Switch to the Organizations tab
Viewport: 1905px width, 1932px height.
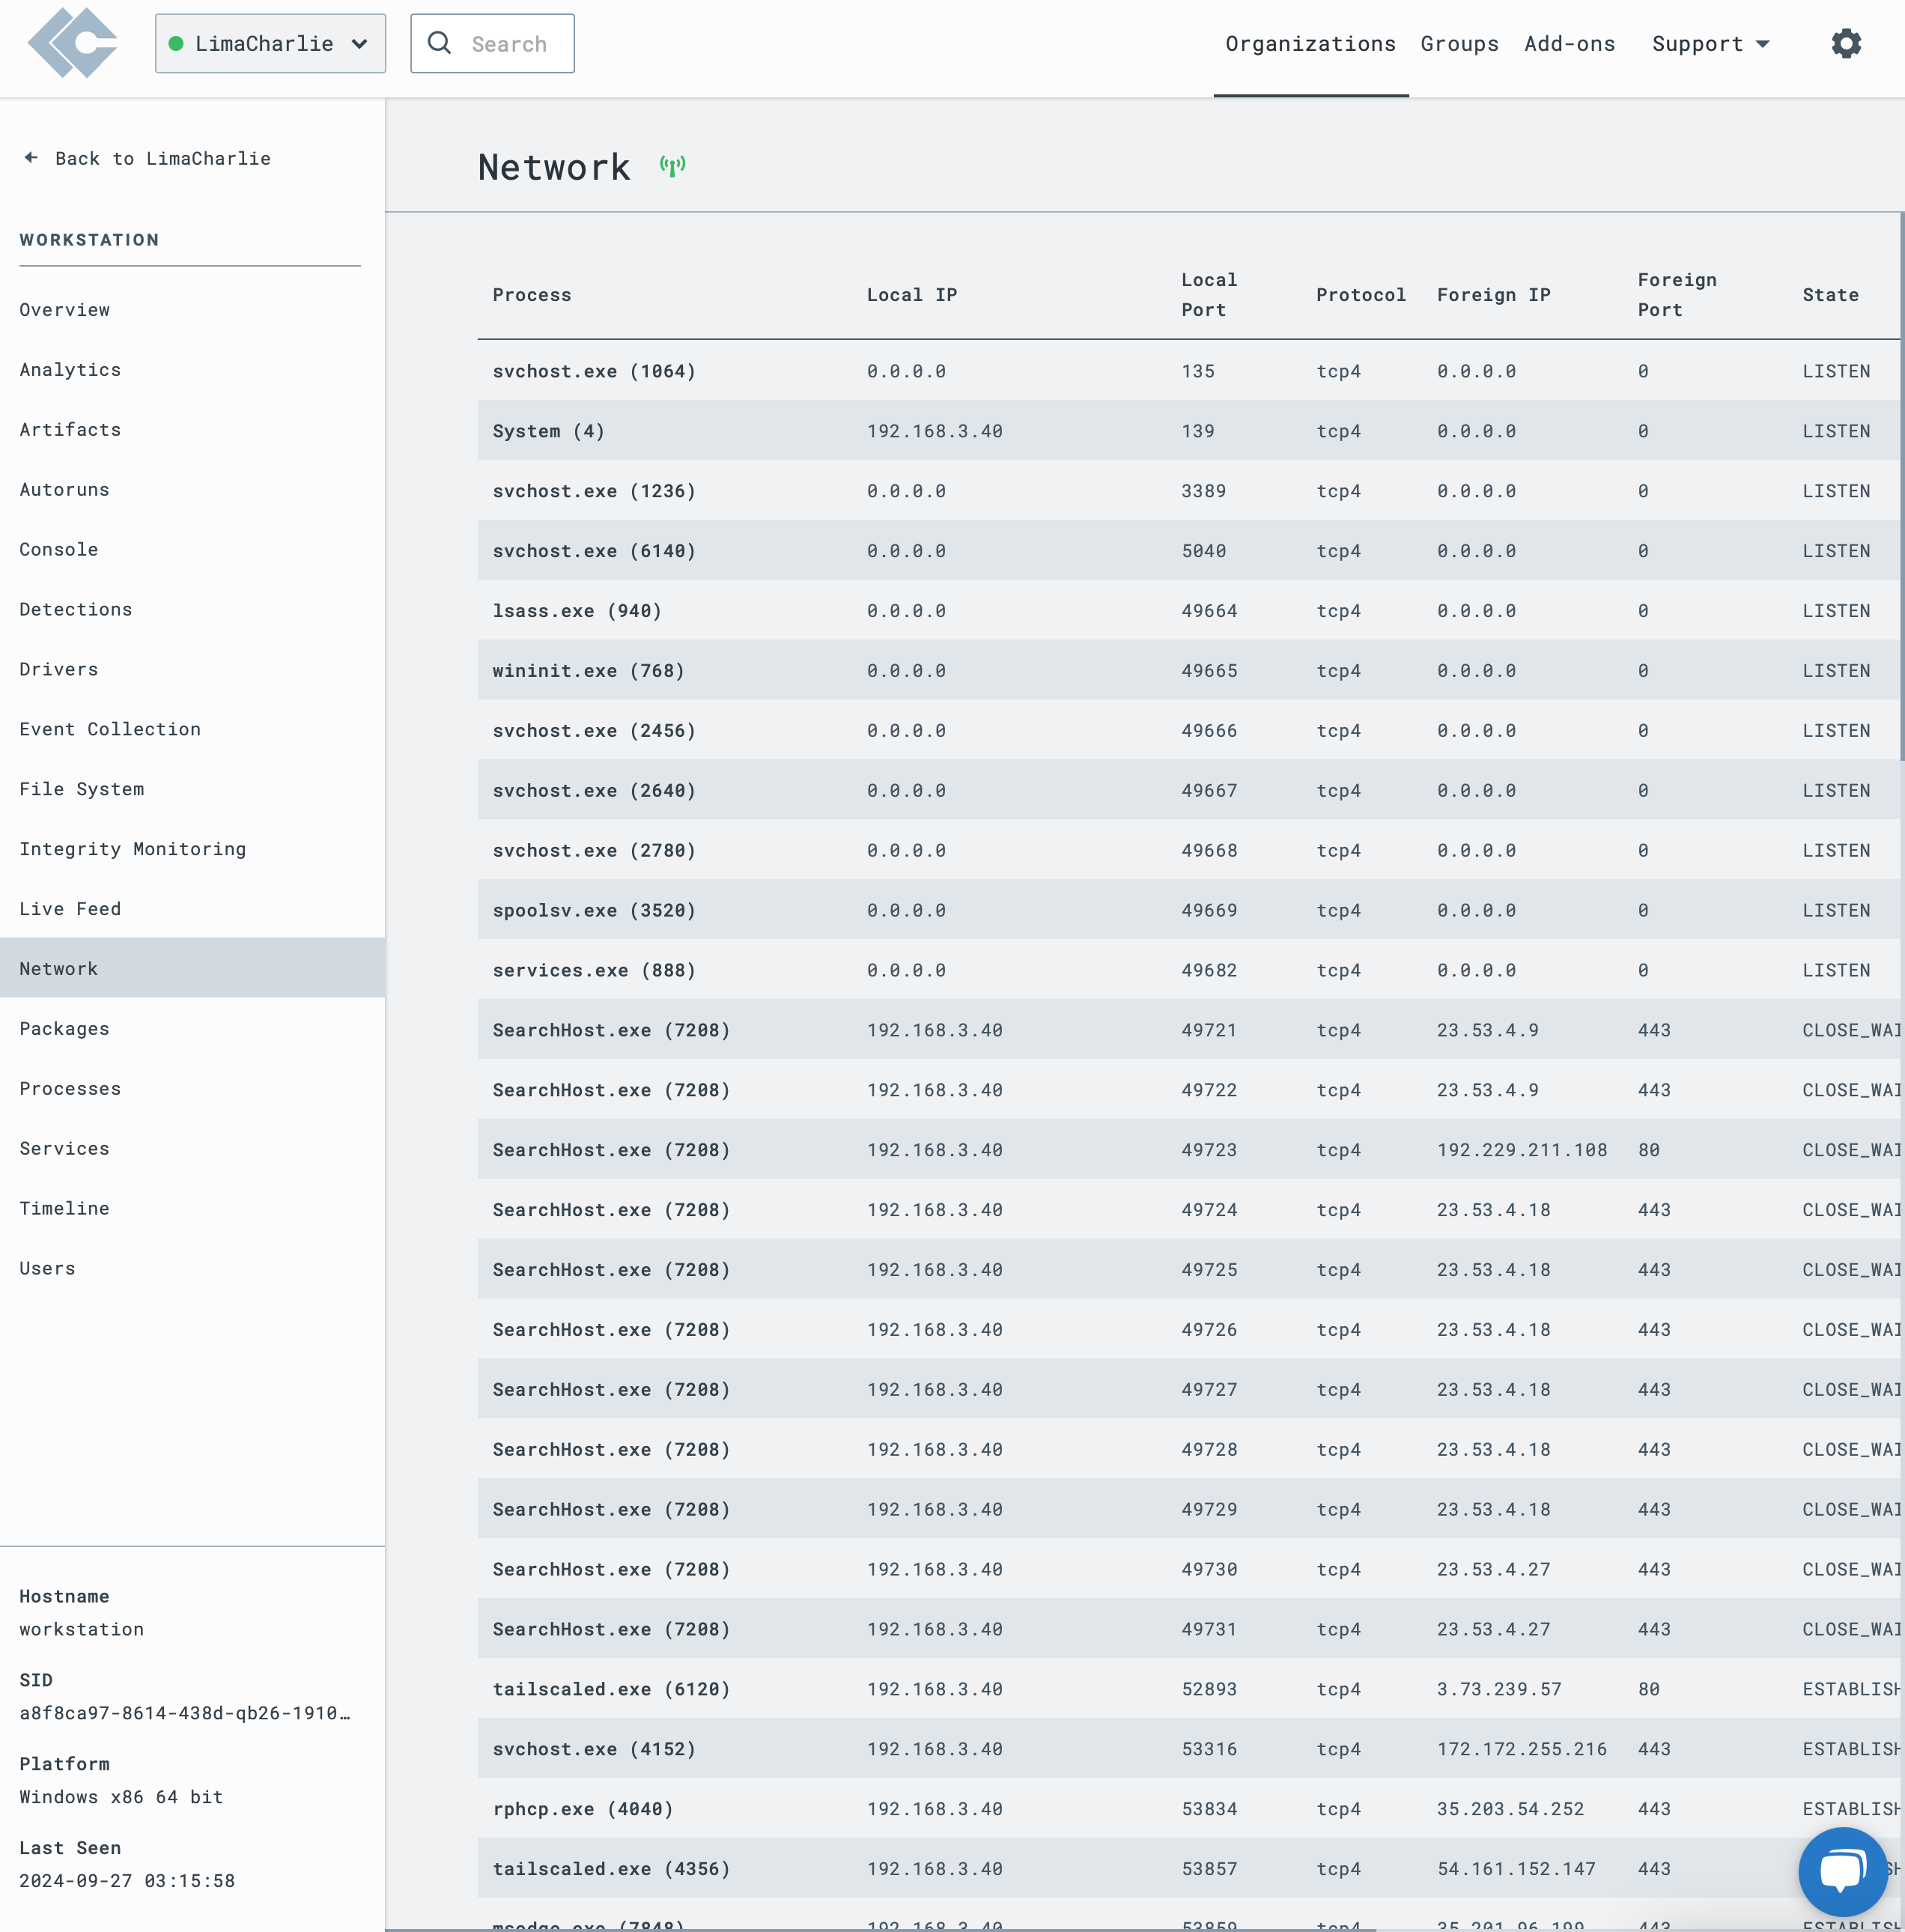point(1310,44)
